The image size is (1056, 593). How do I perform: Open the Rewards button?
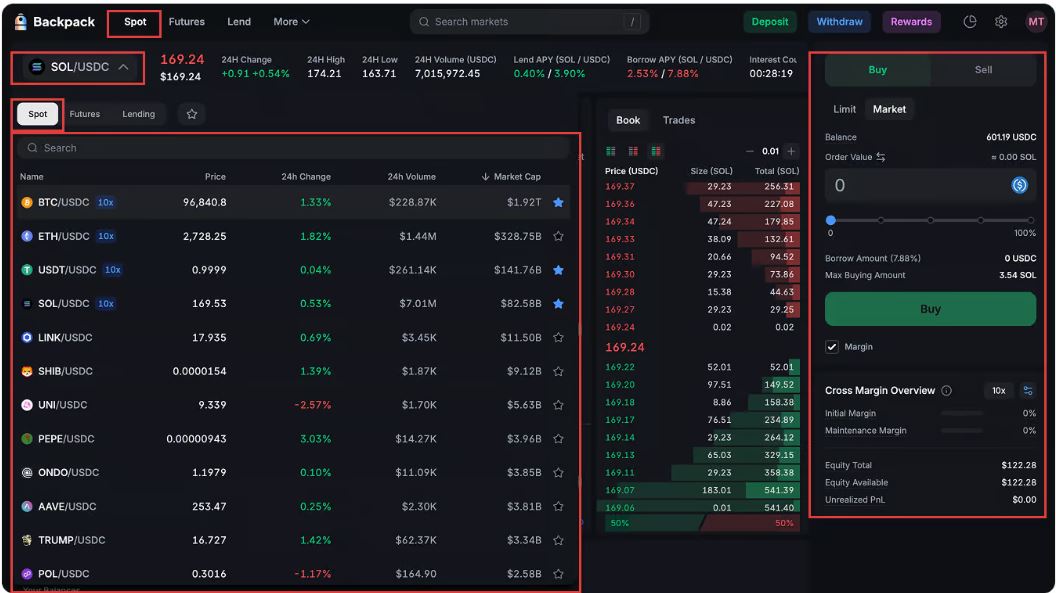point(911,22)
